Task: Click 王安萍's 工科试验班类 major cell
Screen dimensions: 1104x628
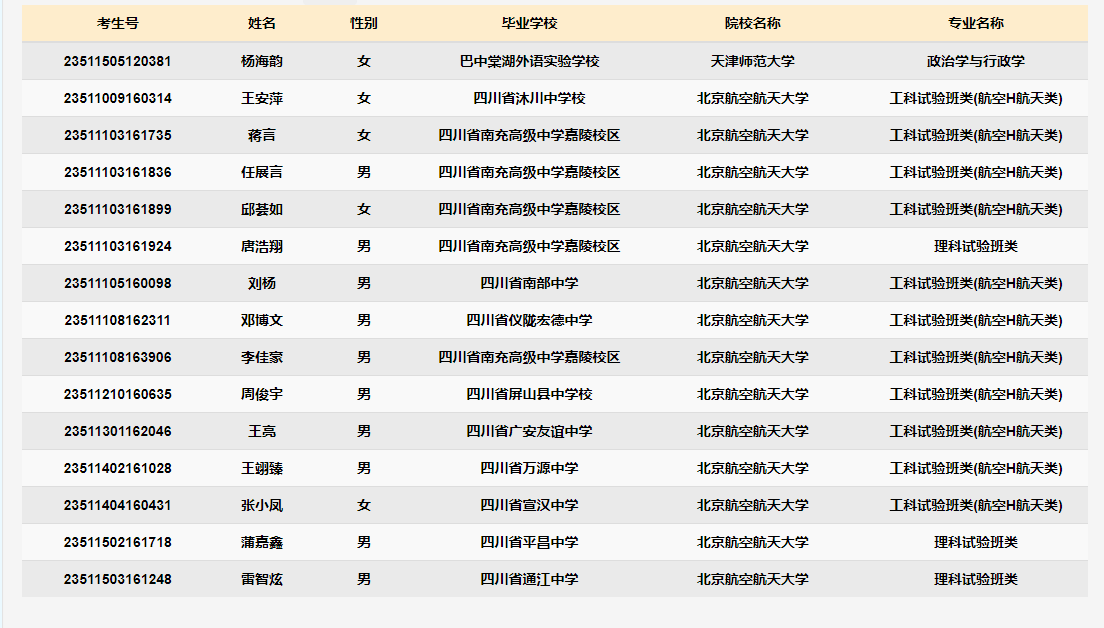Action: 975,99
